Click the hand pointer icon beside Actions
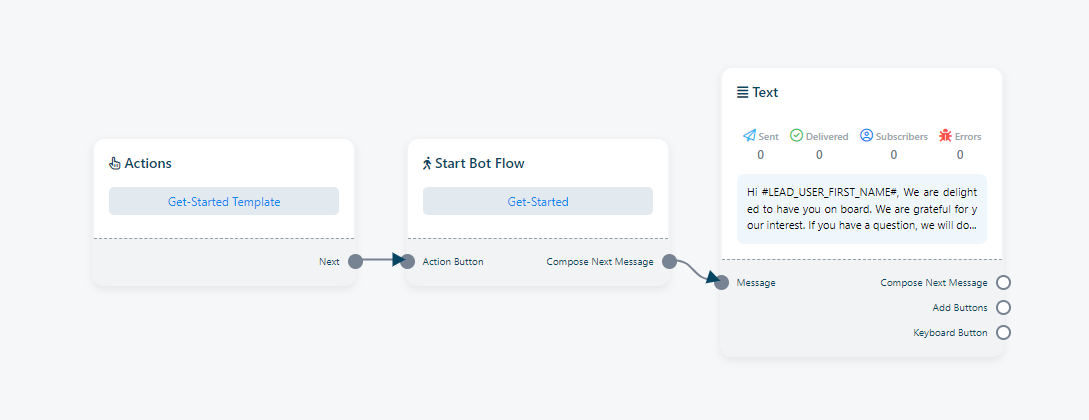 (114, 163)
